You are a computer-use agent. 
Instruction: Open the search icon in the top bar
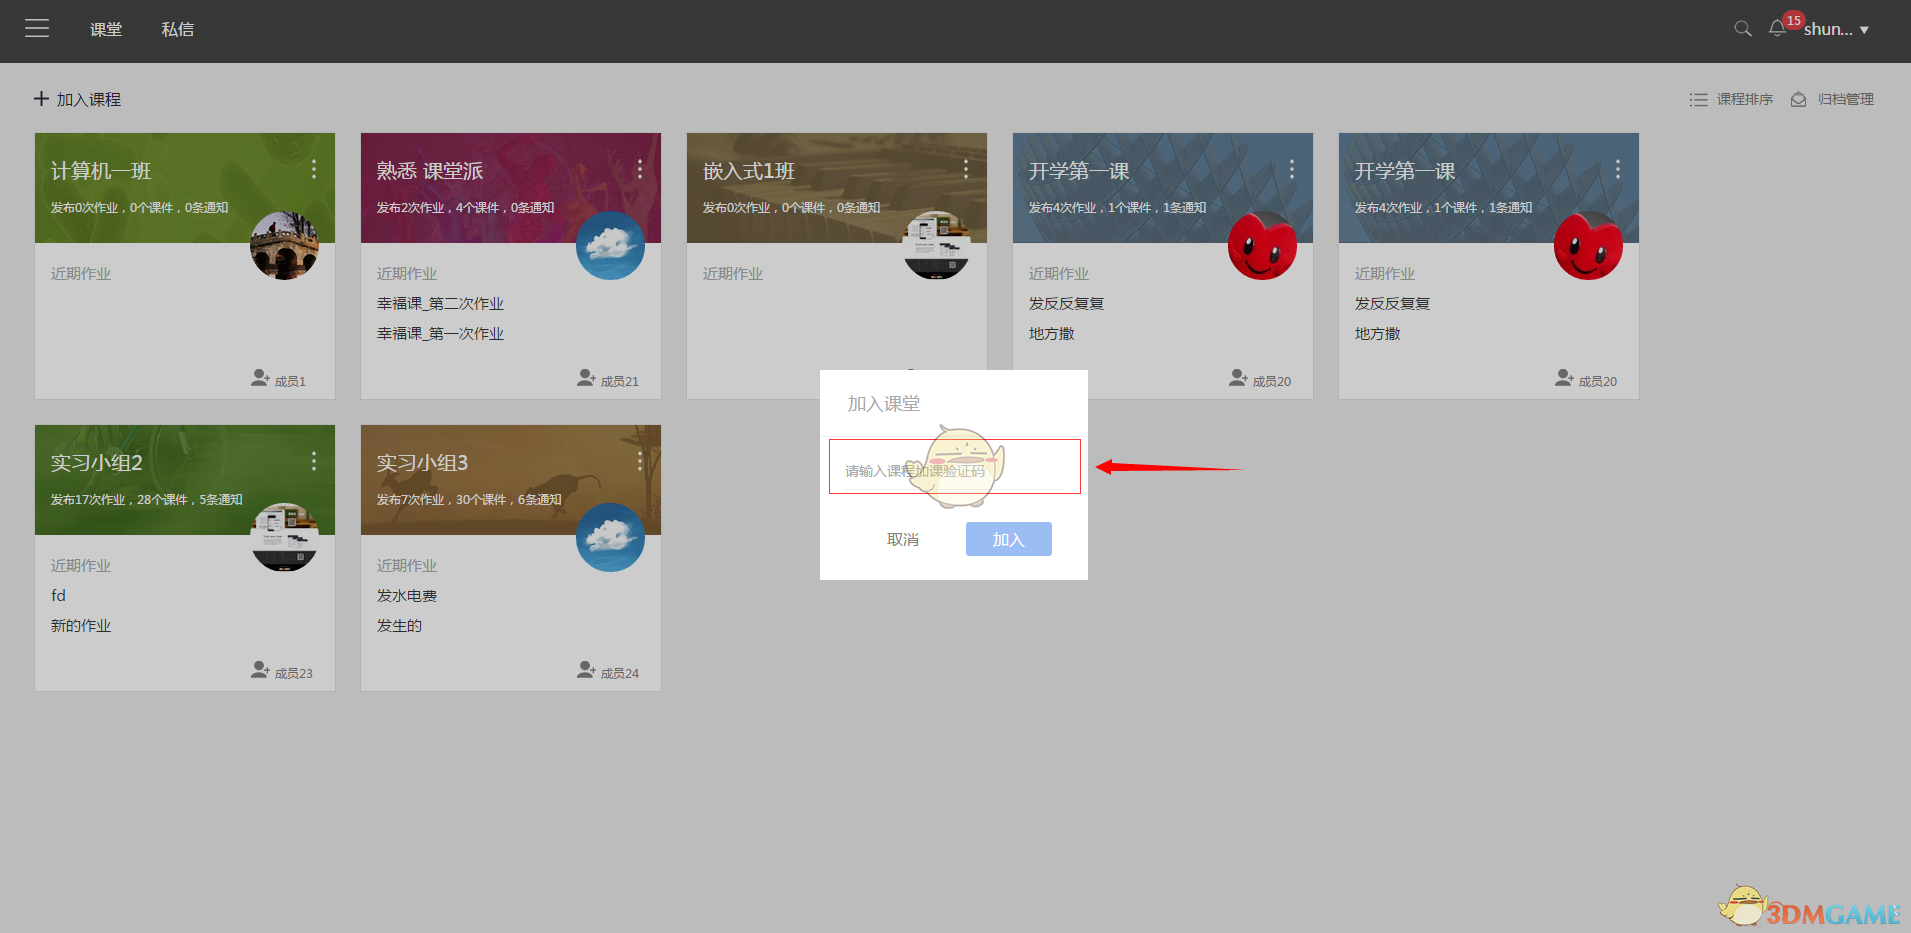point(1743,29)
